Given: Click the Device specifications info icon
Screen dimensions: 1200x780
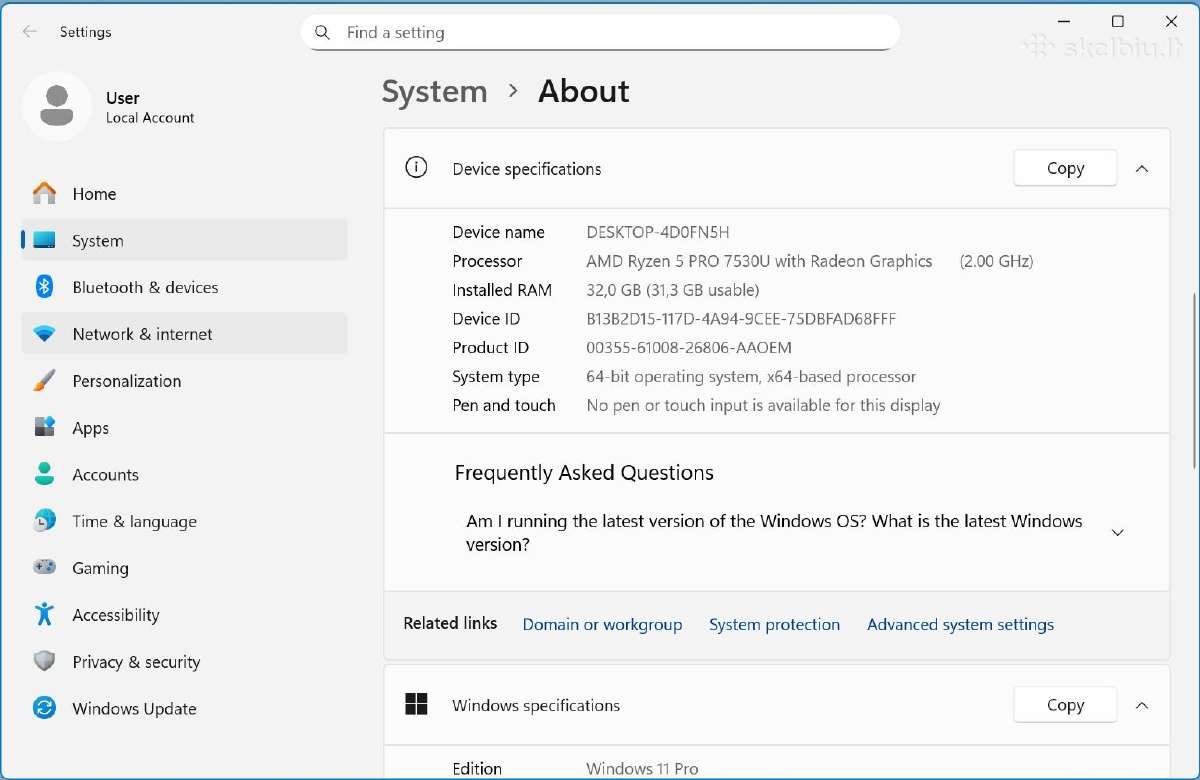Looking at the screenshot, I should tap(416, 168).
